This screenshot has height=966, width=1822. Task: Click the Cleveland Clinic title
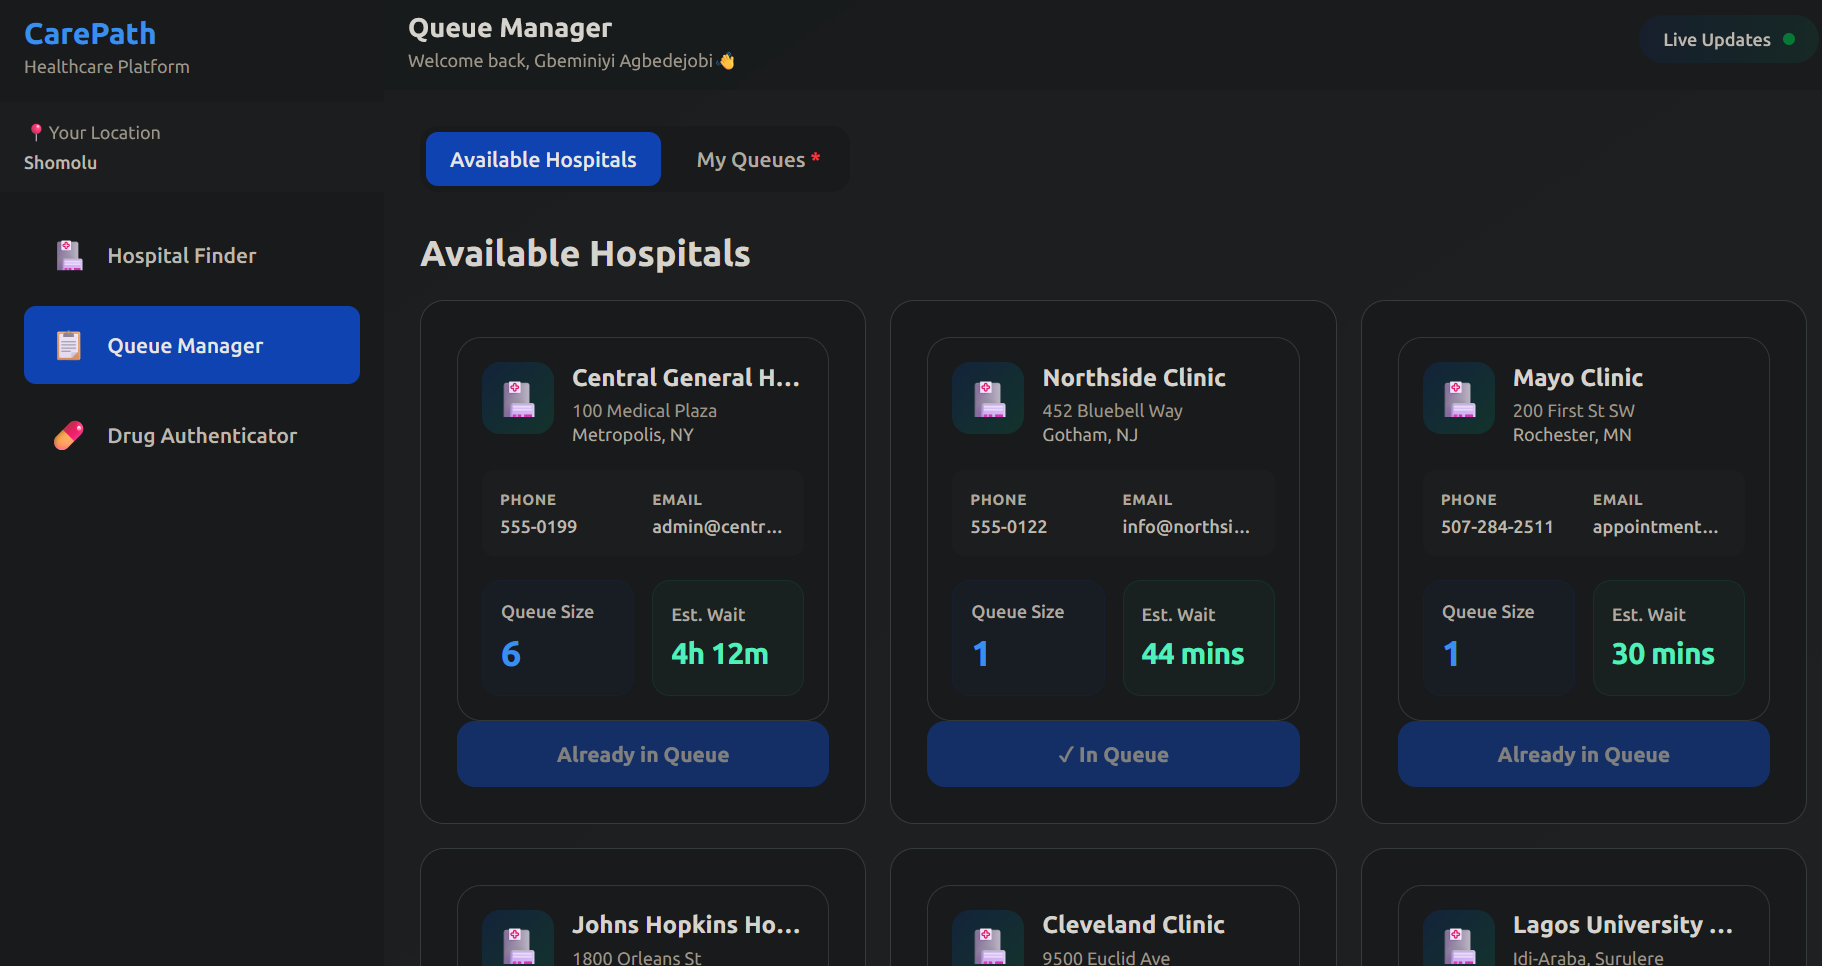[x=1134, y=925]
